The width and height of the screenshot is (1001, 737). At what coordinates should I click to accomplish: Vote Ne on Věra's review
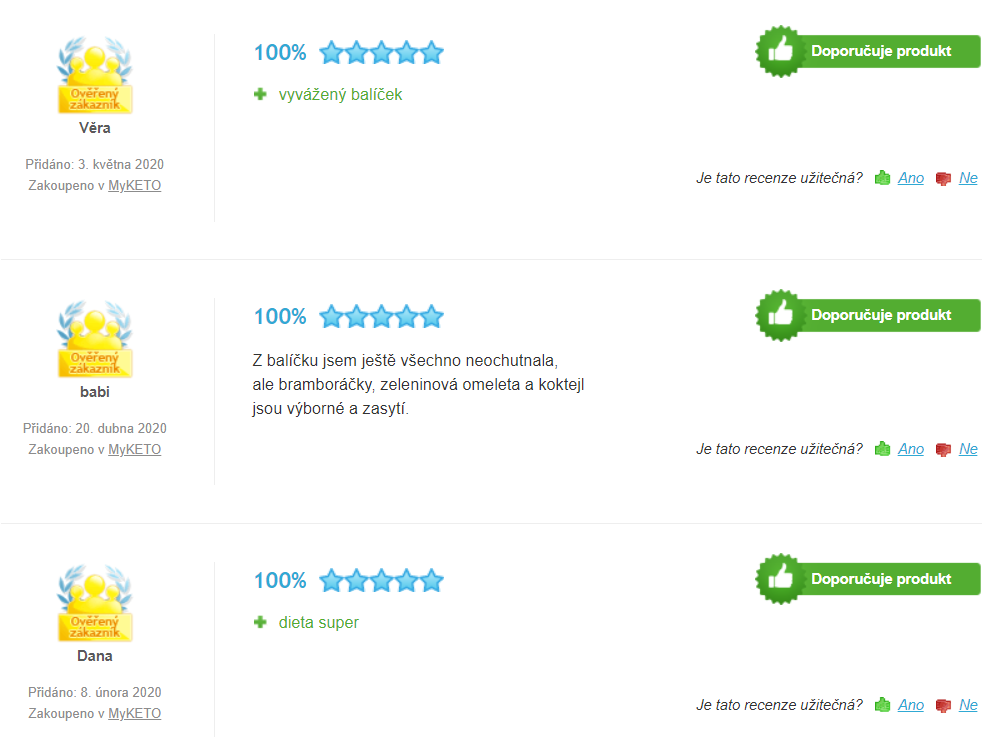point(968,178)
